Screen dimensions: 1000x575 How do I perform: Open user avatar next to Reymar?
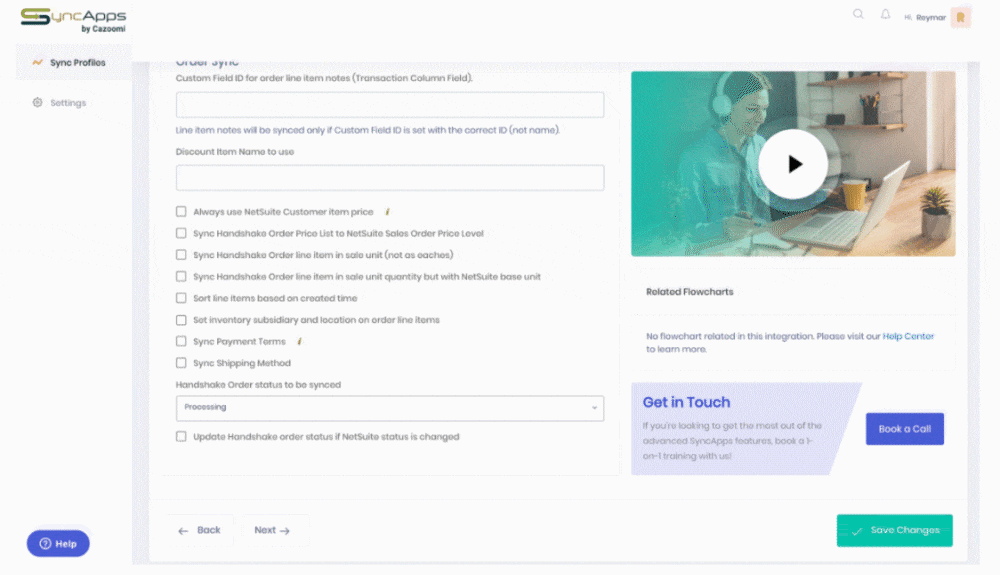click(x=960, y=17)
